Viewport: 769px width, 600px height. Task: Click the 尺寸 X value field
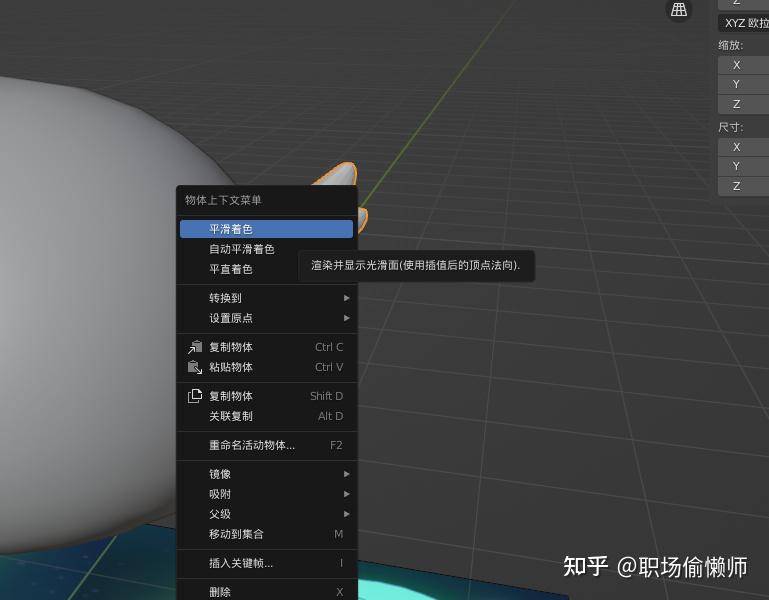click(743, 147)
